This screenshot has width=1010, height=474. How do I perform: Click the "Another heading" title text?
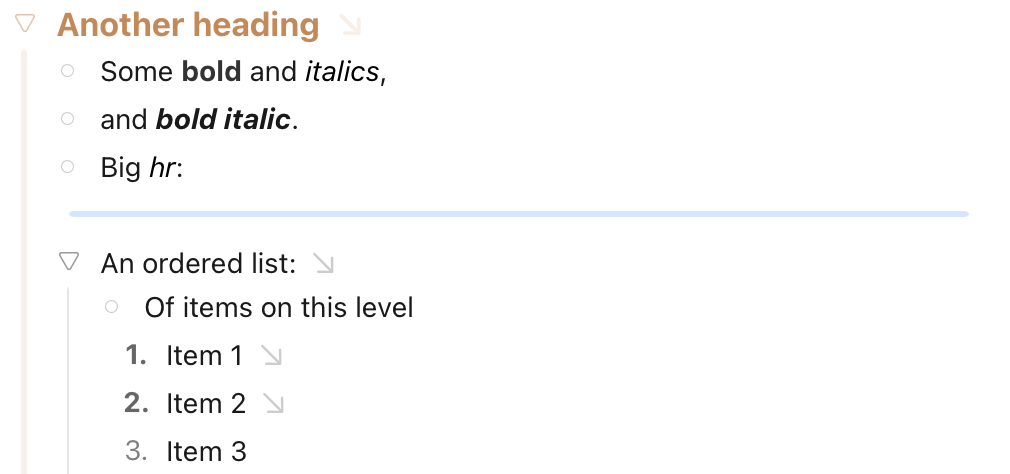188,24
